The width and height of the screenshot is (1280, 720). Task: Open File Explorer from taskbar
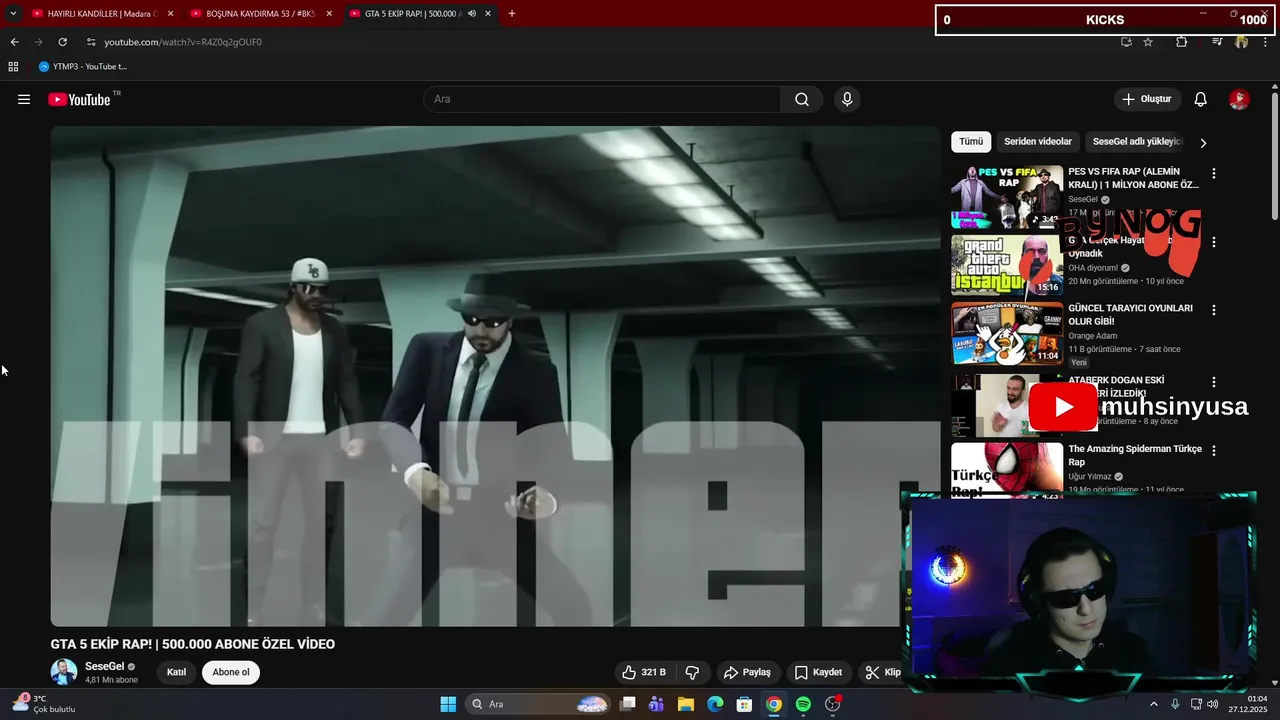coord(686,704)
